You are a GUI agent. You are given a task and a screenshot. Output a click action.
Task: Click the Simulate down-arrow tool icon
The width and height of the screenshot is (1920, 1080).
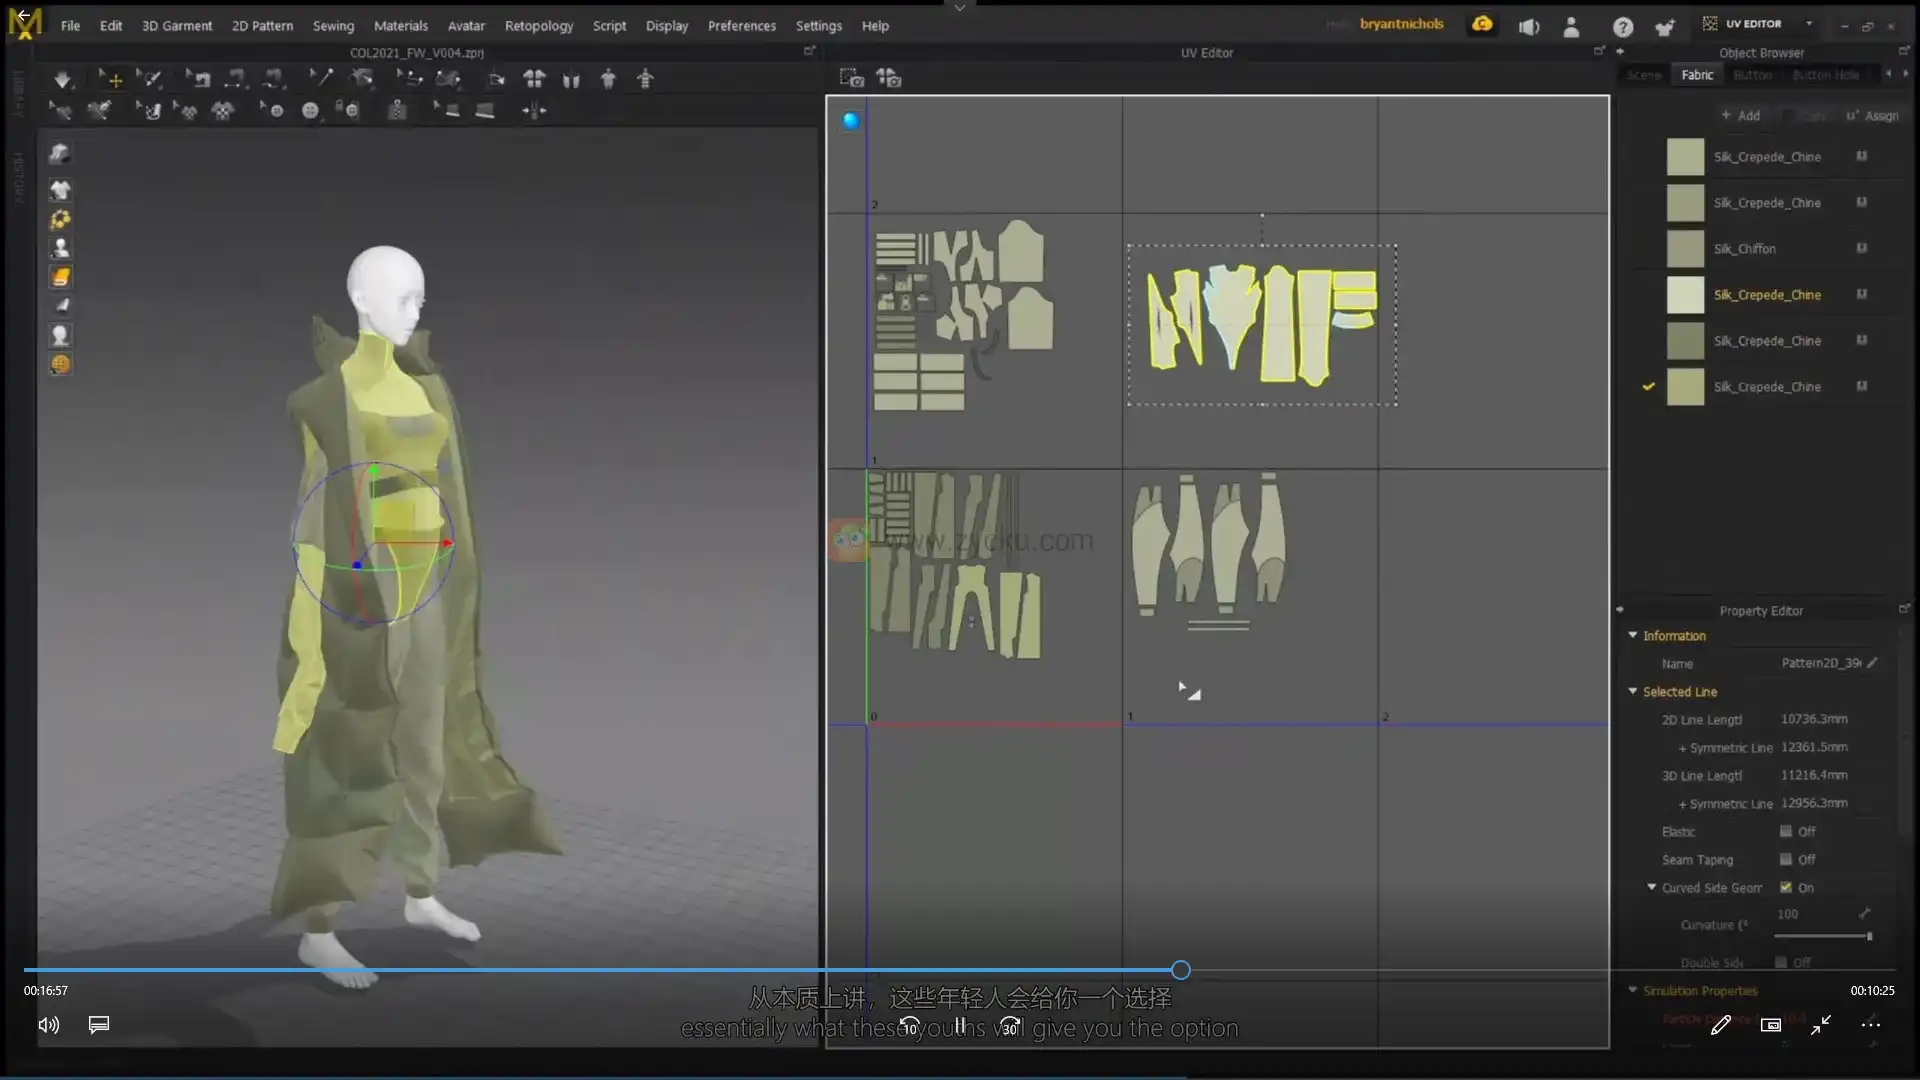pyautogui.click(x=62, y=79)
